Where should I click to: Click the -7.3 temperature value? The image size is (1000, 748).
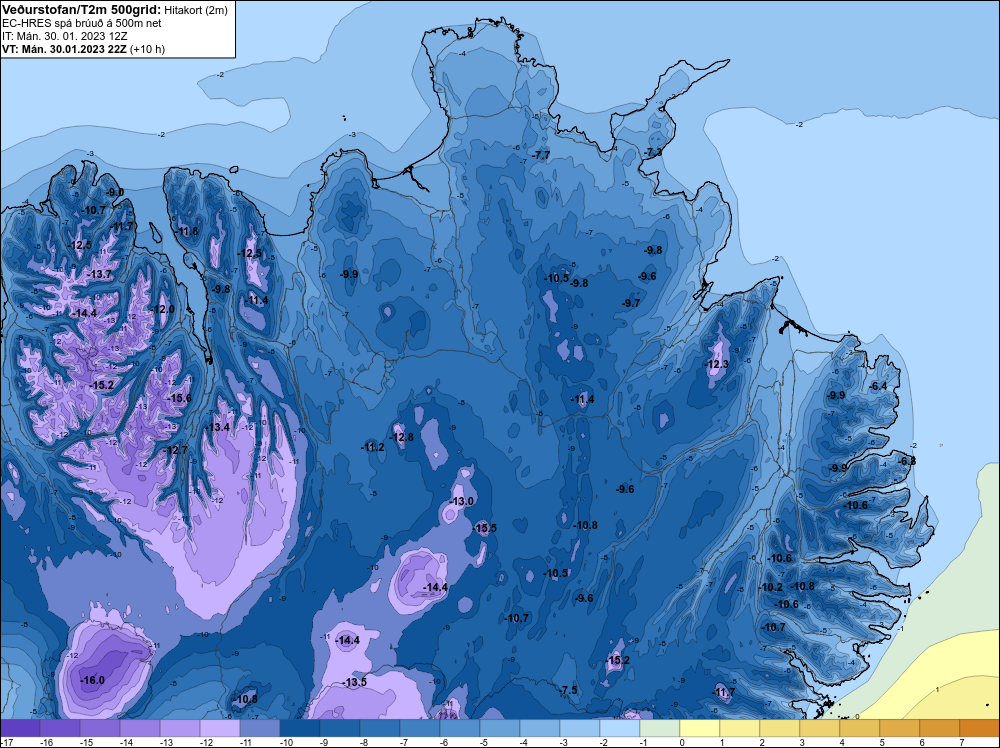(652, 152)
